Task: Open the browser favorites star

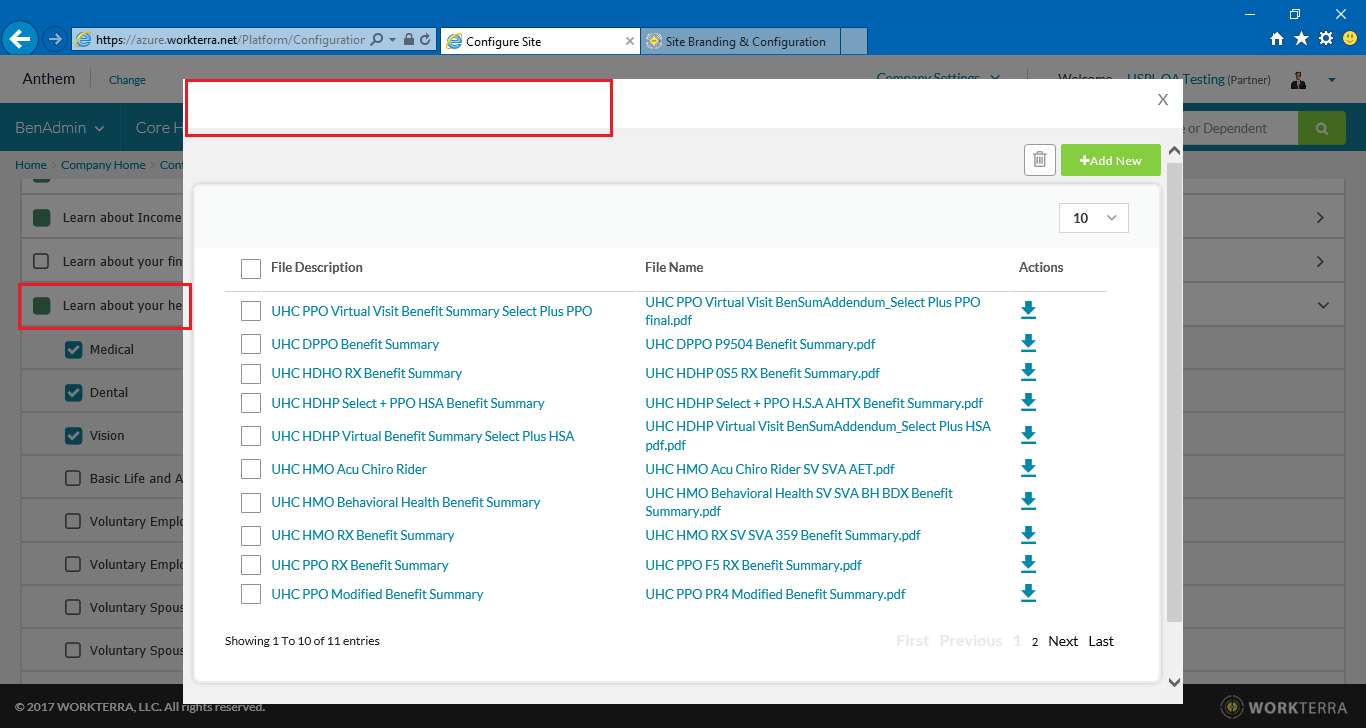Action: pyautogui.click(x=1301, y=39)
